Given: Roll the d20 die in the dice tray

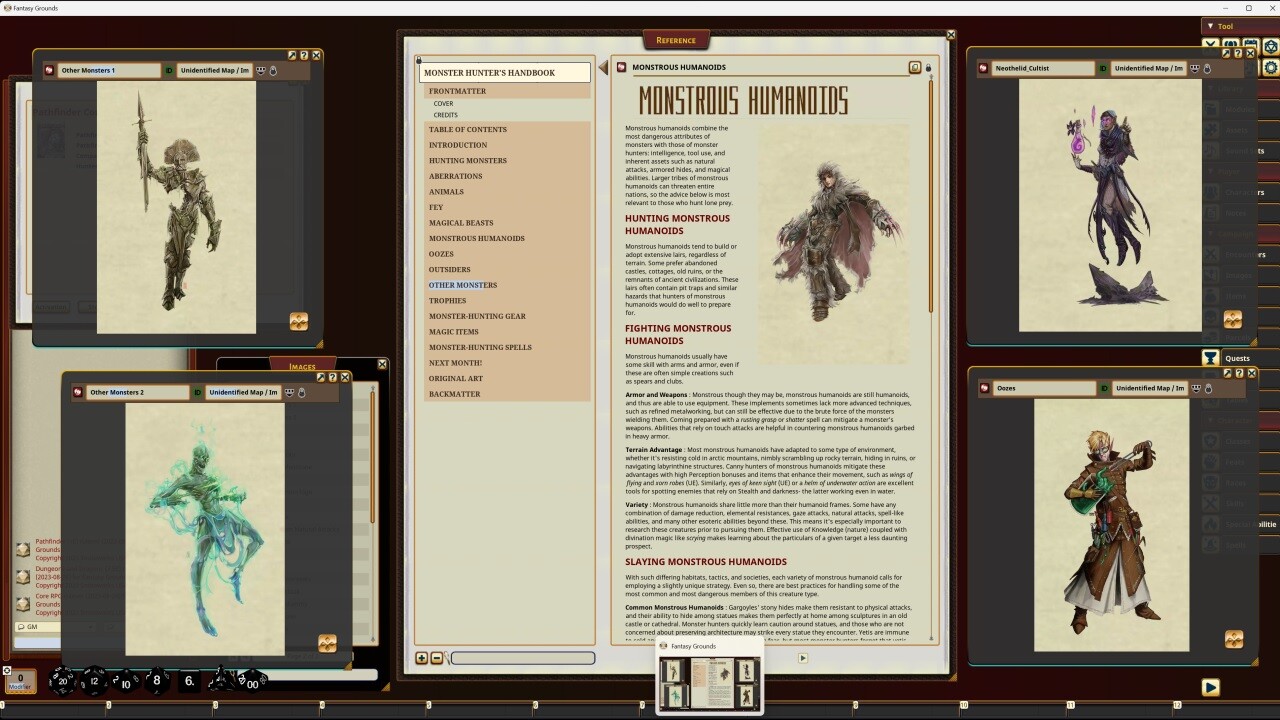Looking at the screenshot, I should tap(63, 681).
